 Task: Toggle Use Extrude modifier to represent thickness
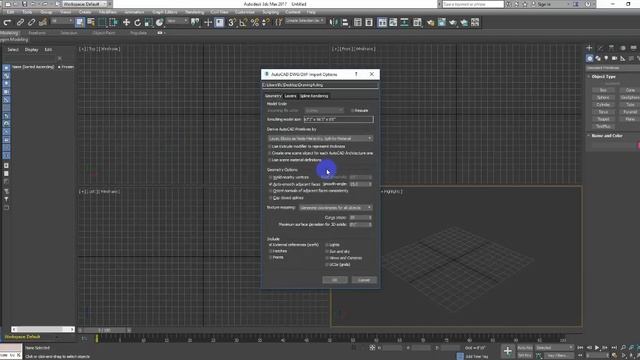tap(269, 146)
